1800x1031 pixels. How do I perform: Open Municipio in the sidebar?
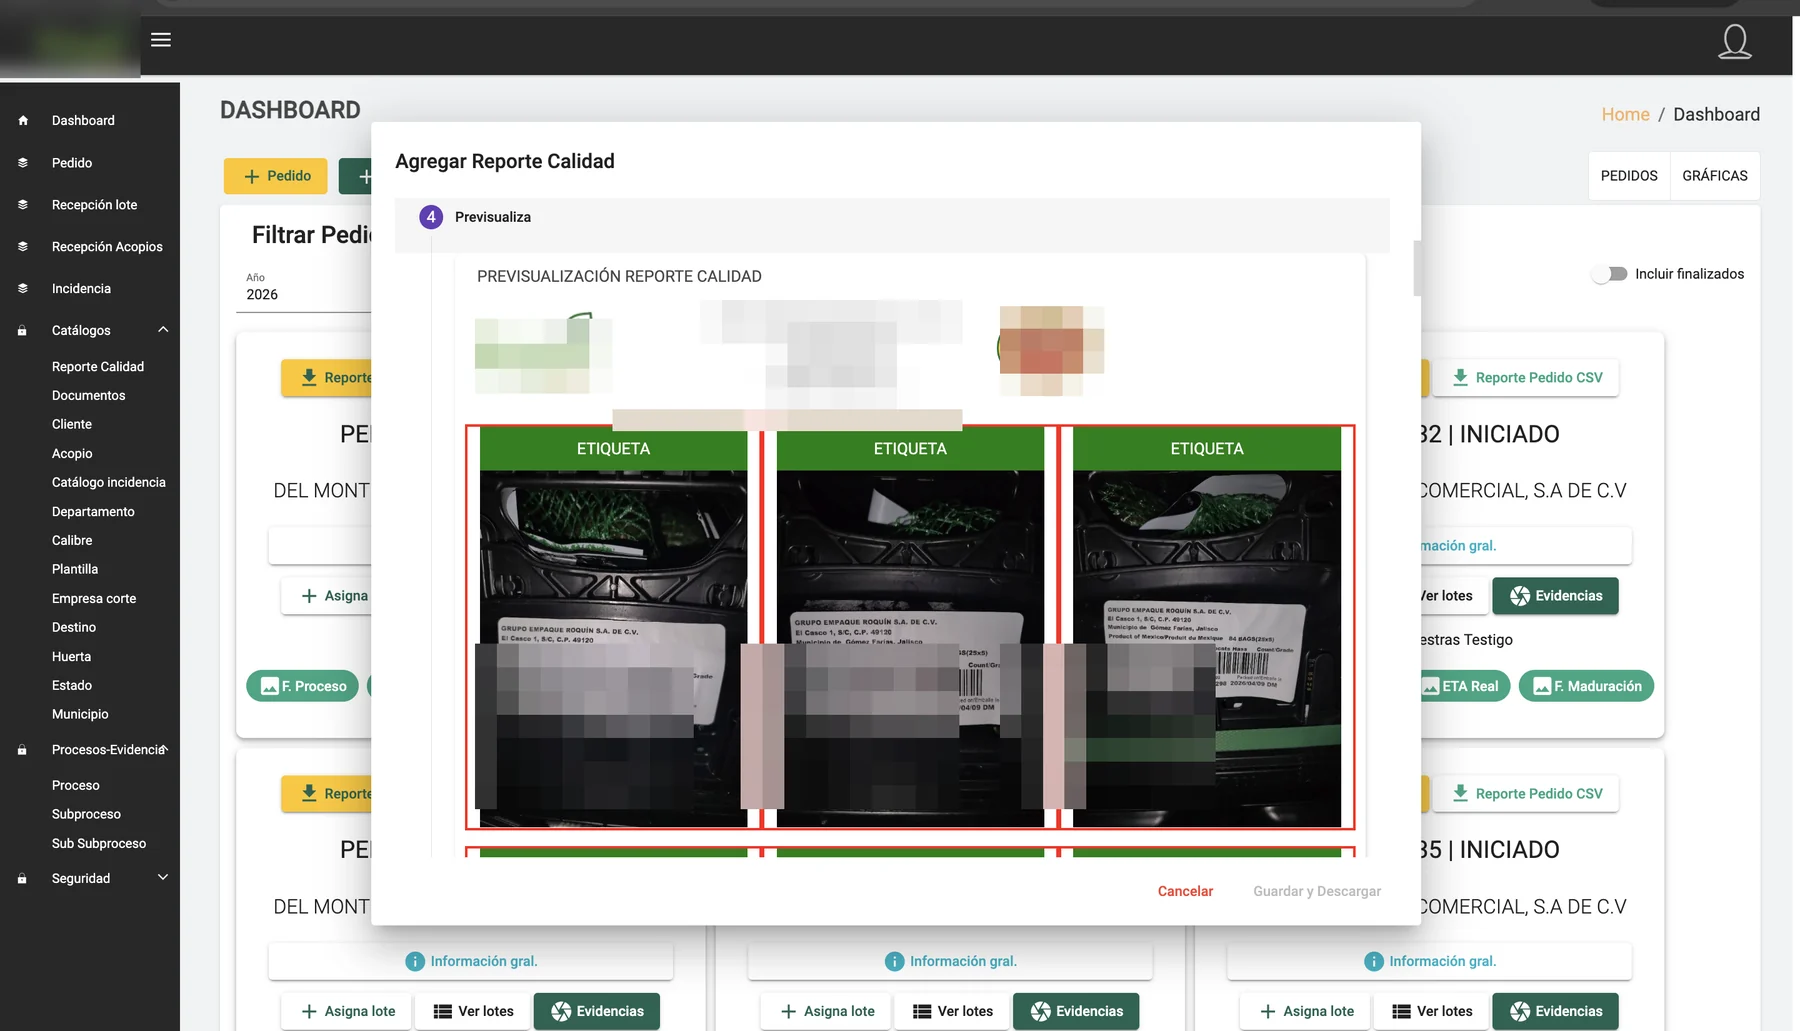click(x=80, y=714)
